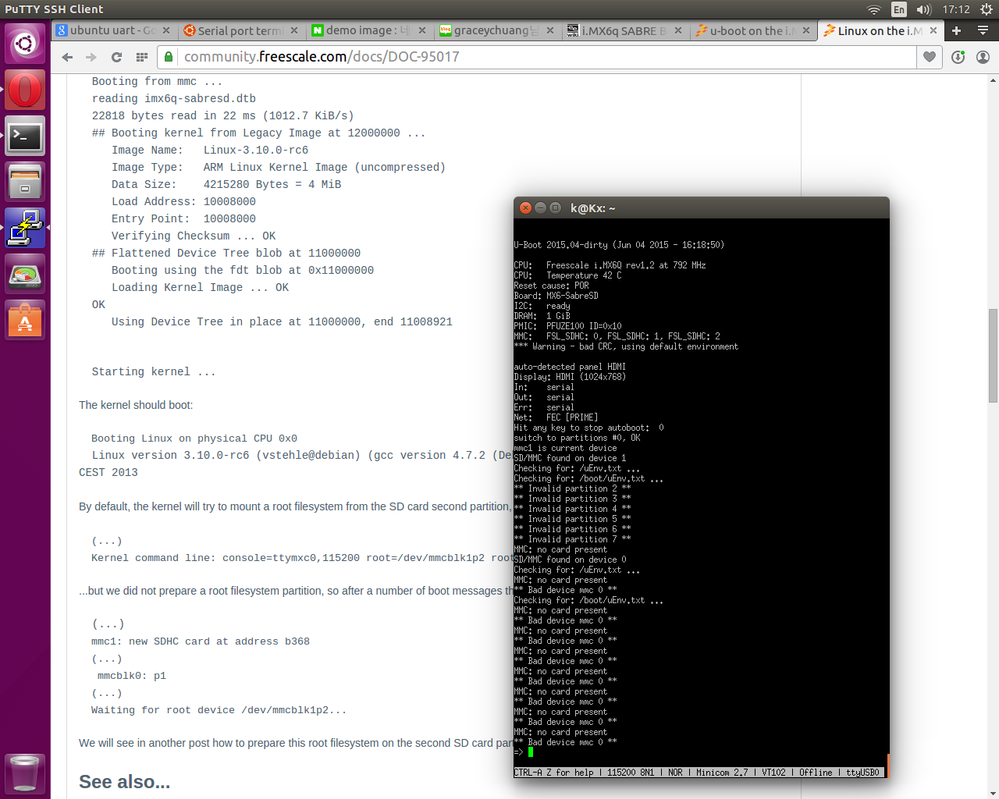This screenshot has width=999, height=799.
Task: Close the 'ubuntu uart' tab
Action: [x=166, y=31]
